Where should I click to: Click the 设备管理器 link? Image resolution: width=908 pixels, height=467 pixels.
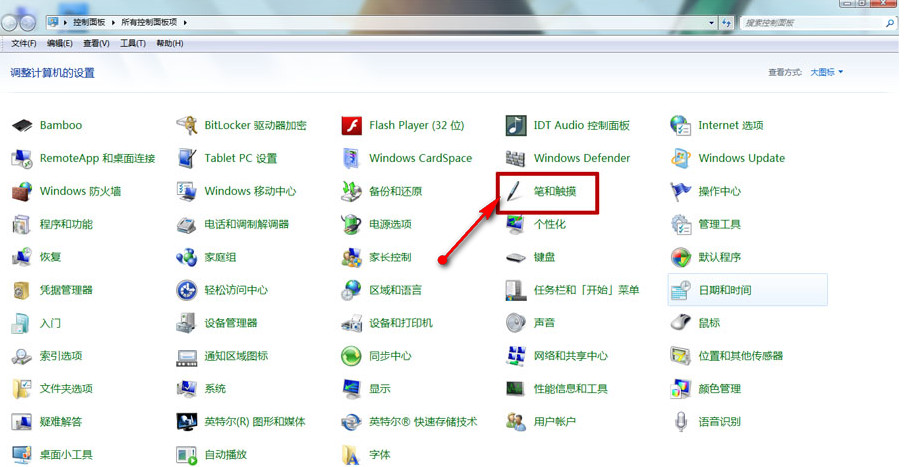[x=230, y=323]
